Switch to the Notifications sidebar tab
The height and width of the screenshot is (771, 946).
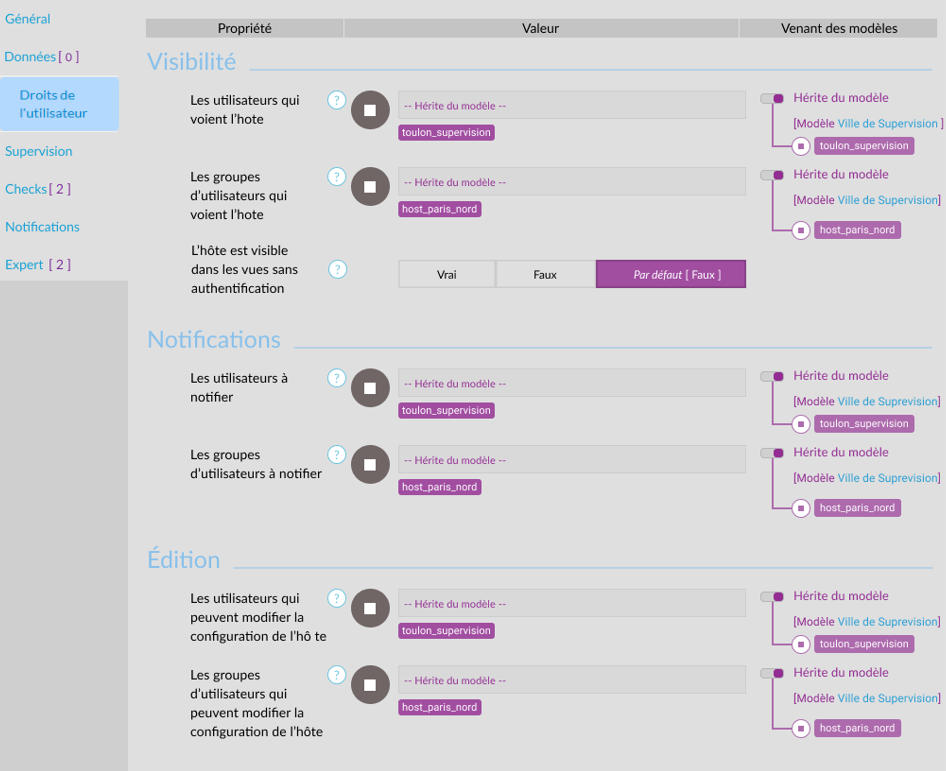coord(42,227)
